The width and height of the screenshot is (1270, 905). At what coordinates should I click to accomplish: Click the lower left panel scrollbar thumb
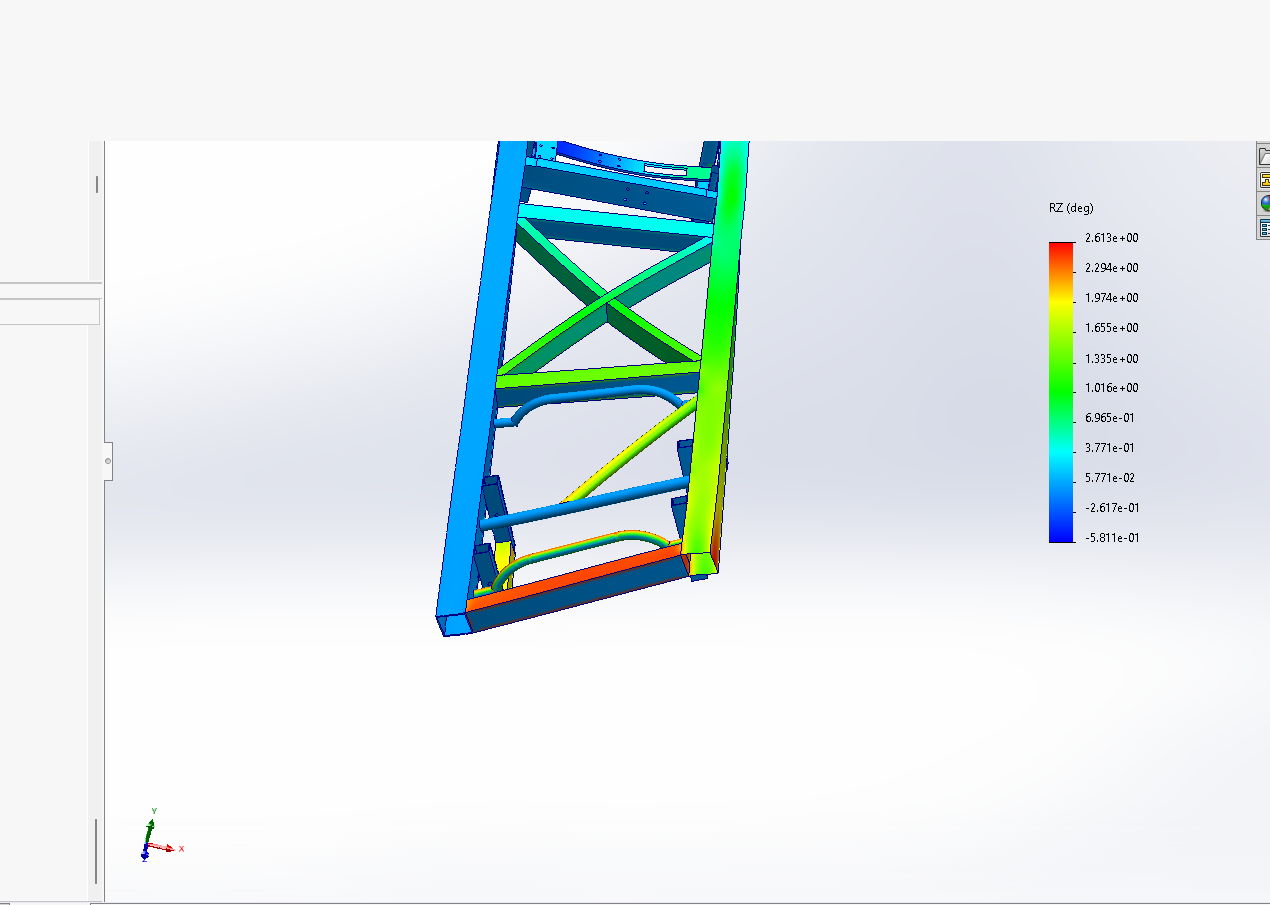point(97,851)
